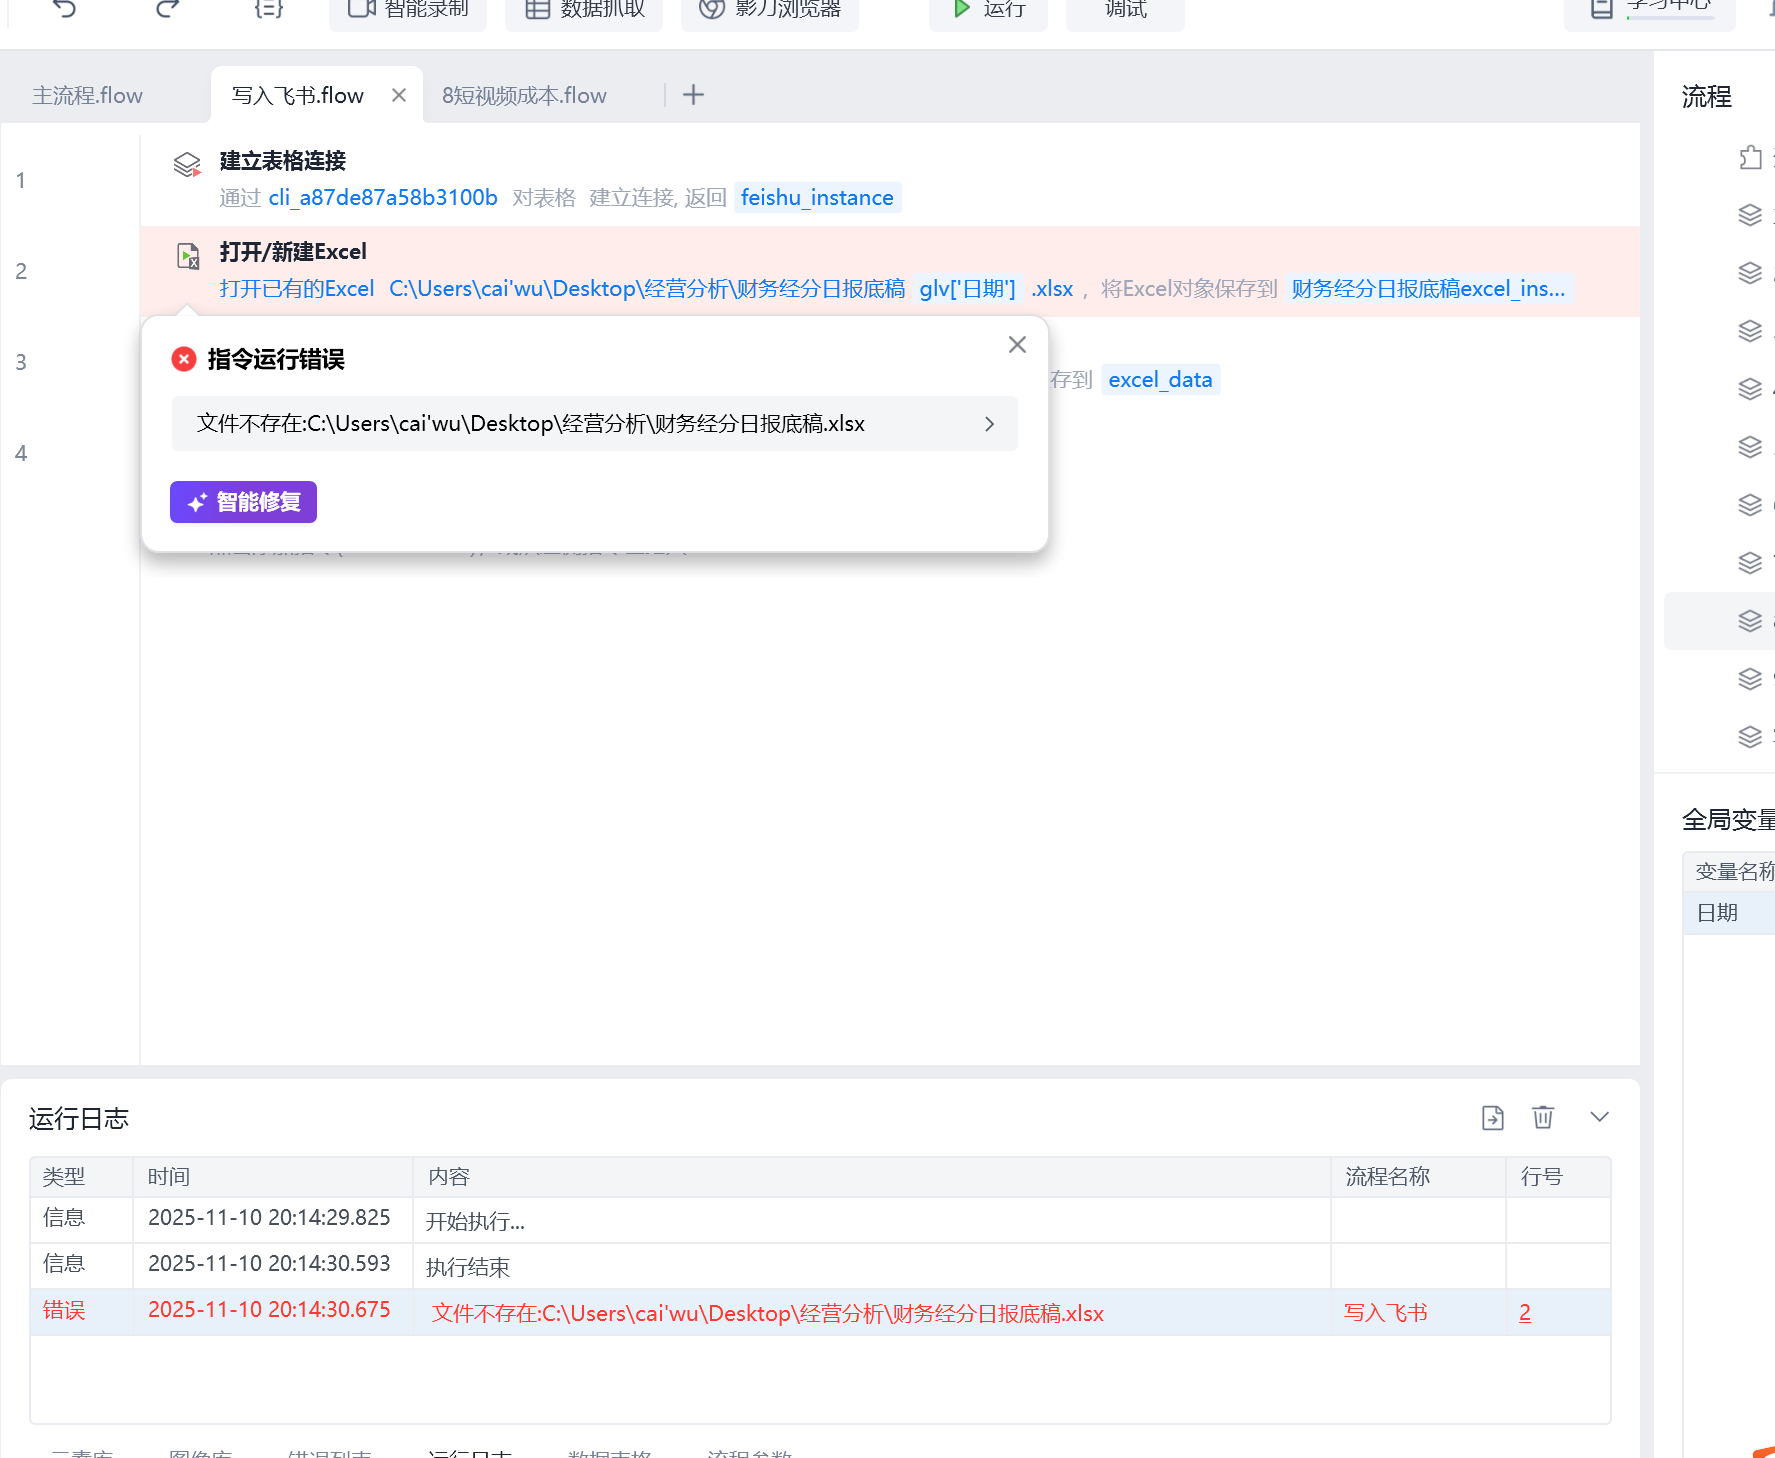Image resolution: width=1775 pixels, height=1458 pixels.
Task: Click the main flow icon in 流程 panel
Action: point(1749,157)
